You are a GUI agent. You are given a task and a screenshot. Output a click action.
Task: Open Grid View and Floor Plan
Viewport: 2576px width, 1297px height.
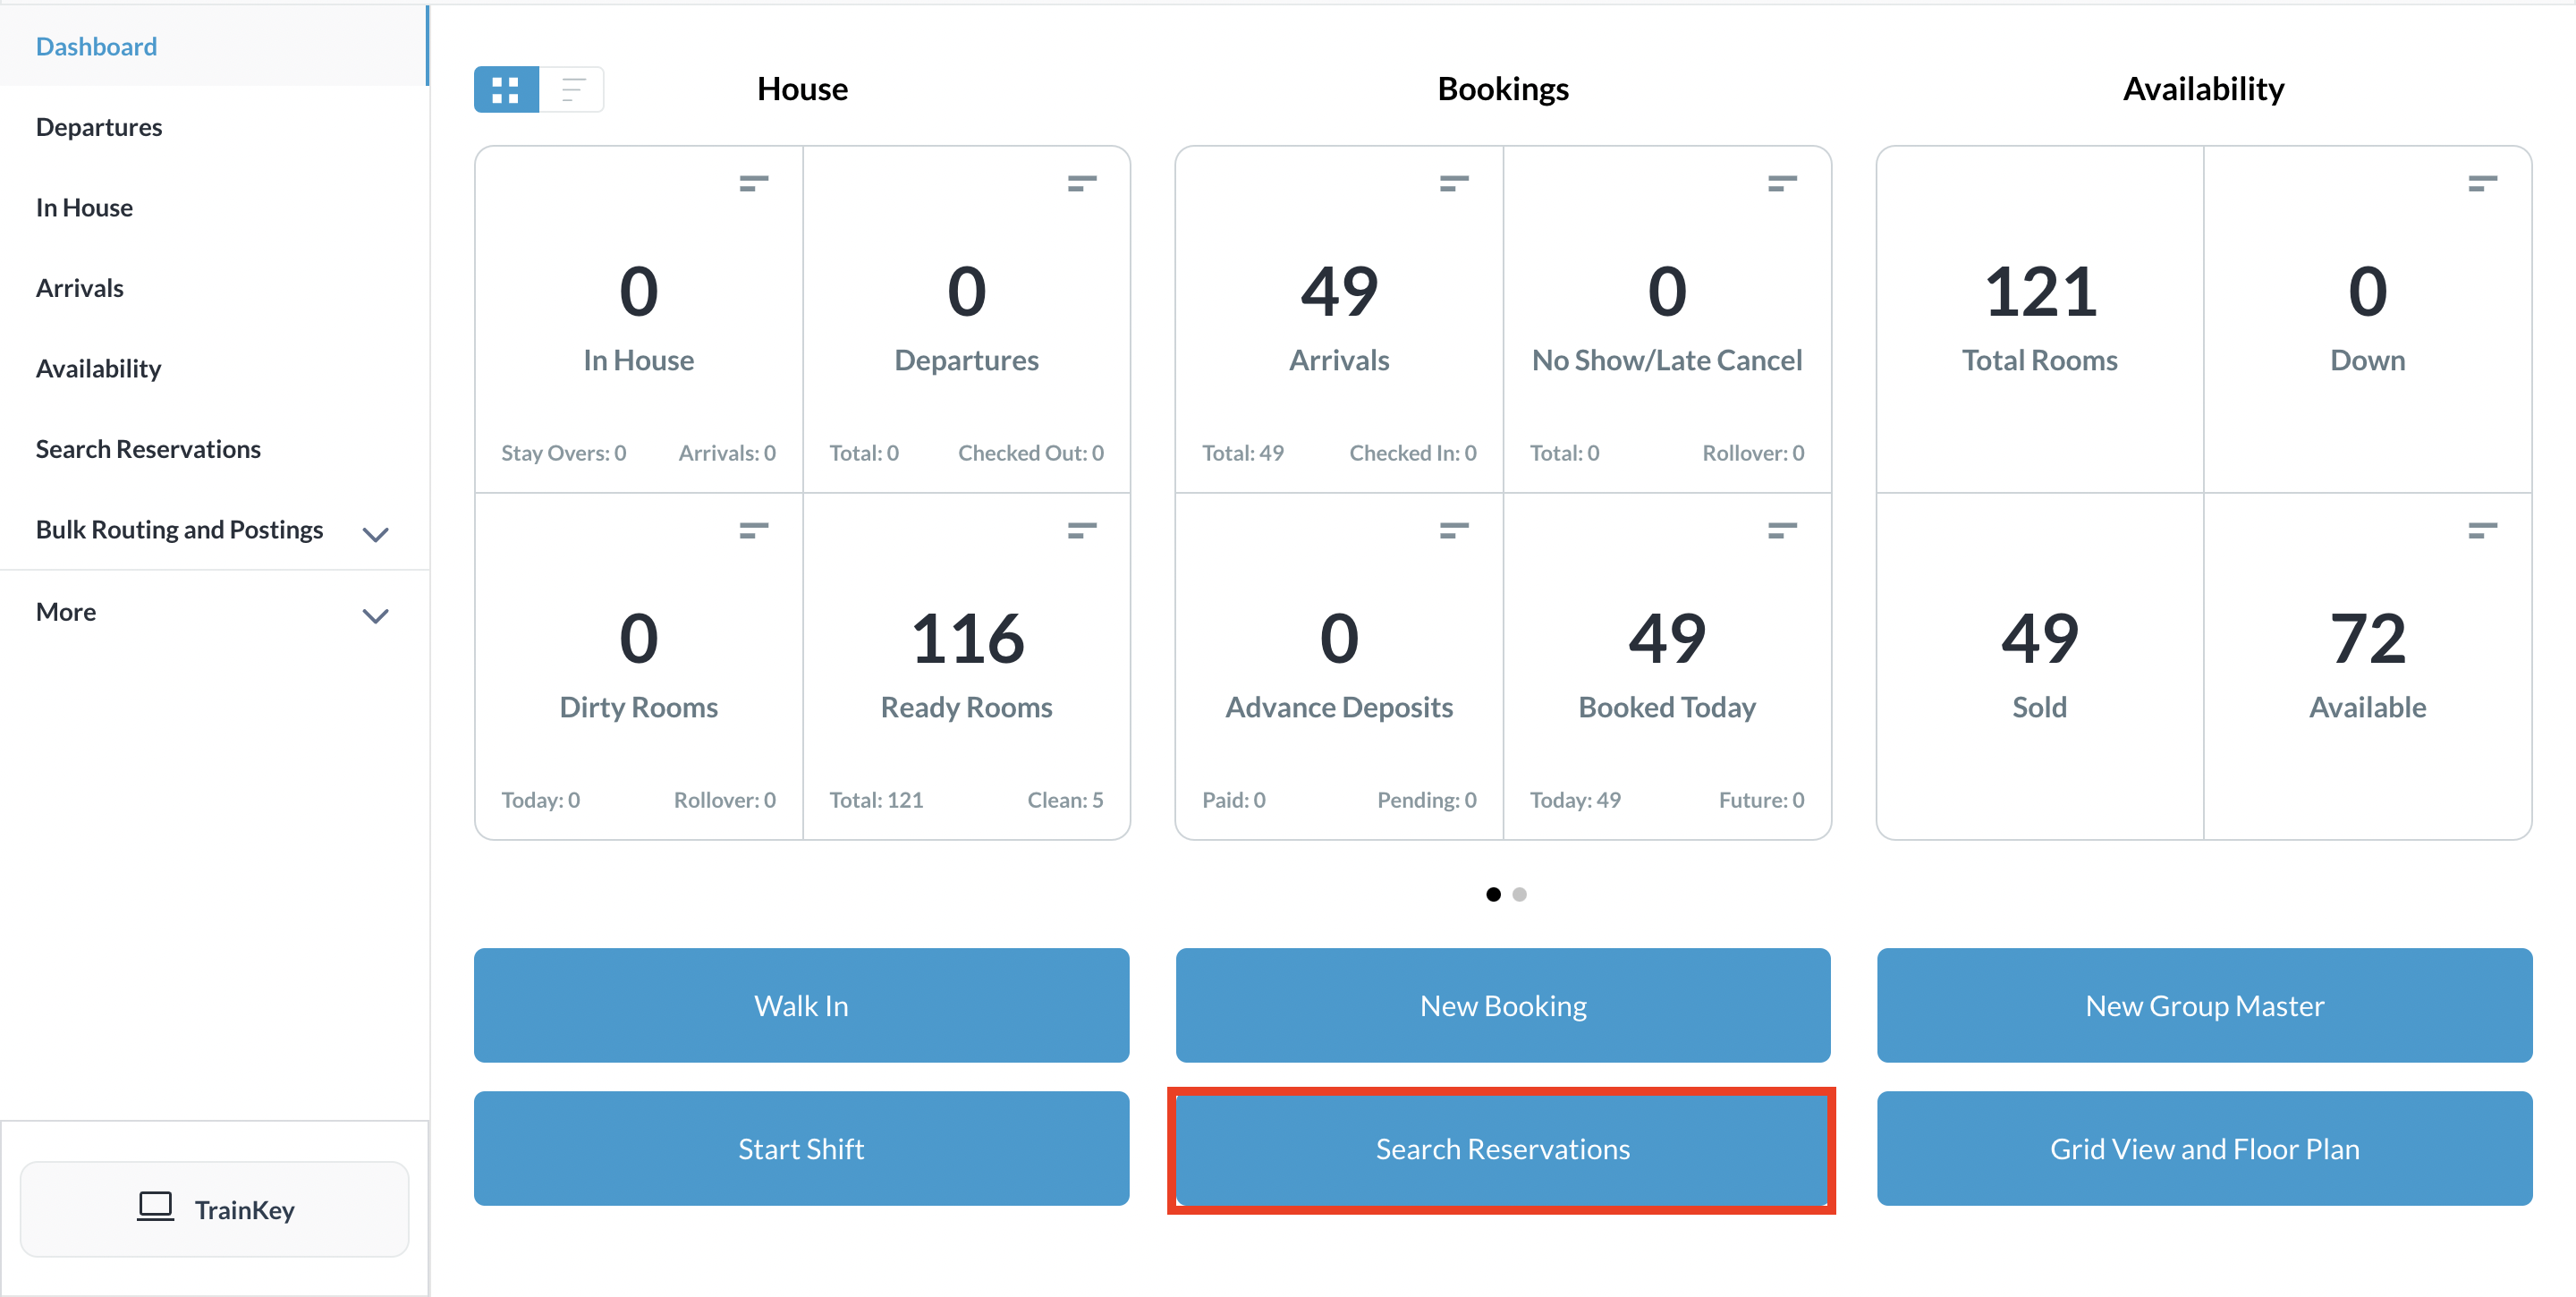click(x=2203, y=1148)
